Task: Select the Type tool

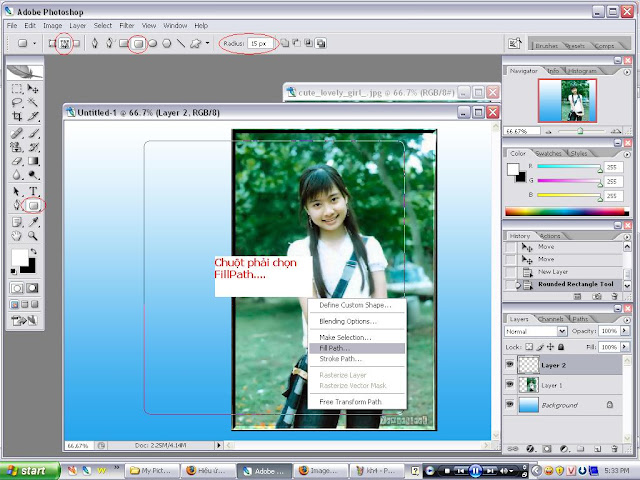Action: click(33, 191)
